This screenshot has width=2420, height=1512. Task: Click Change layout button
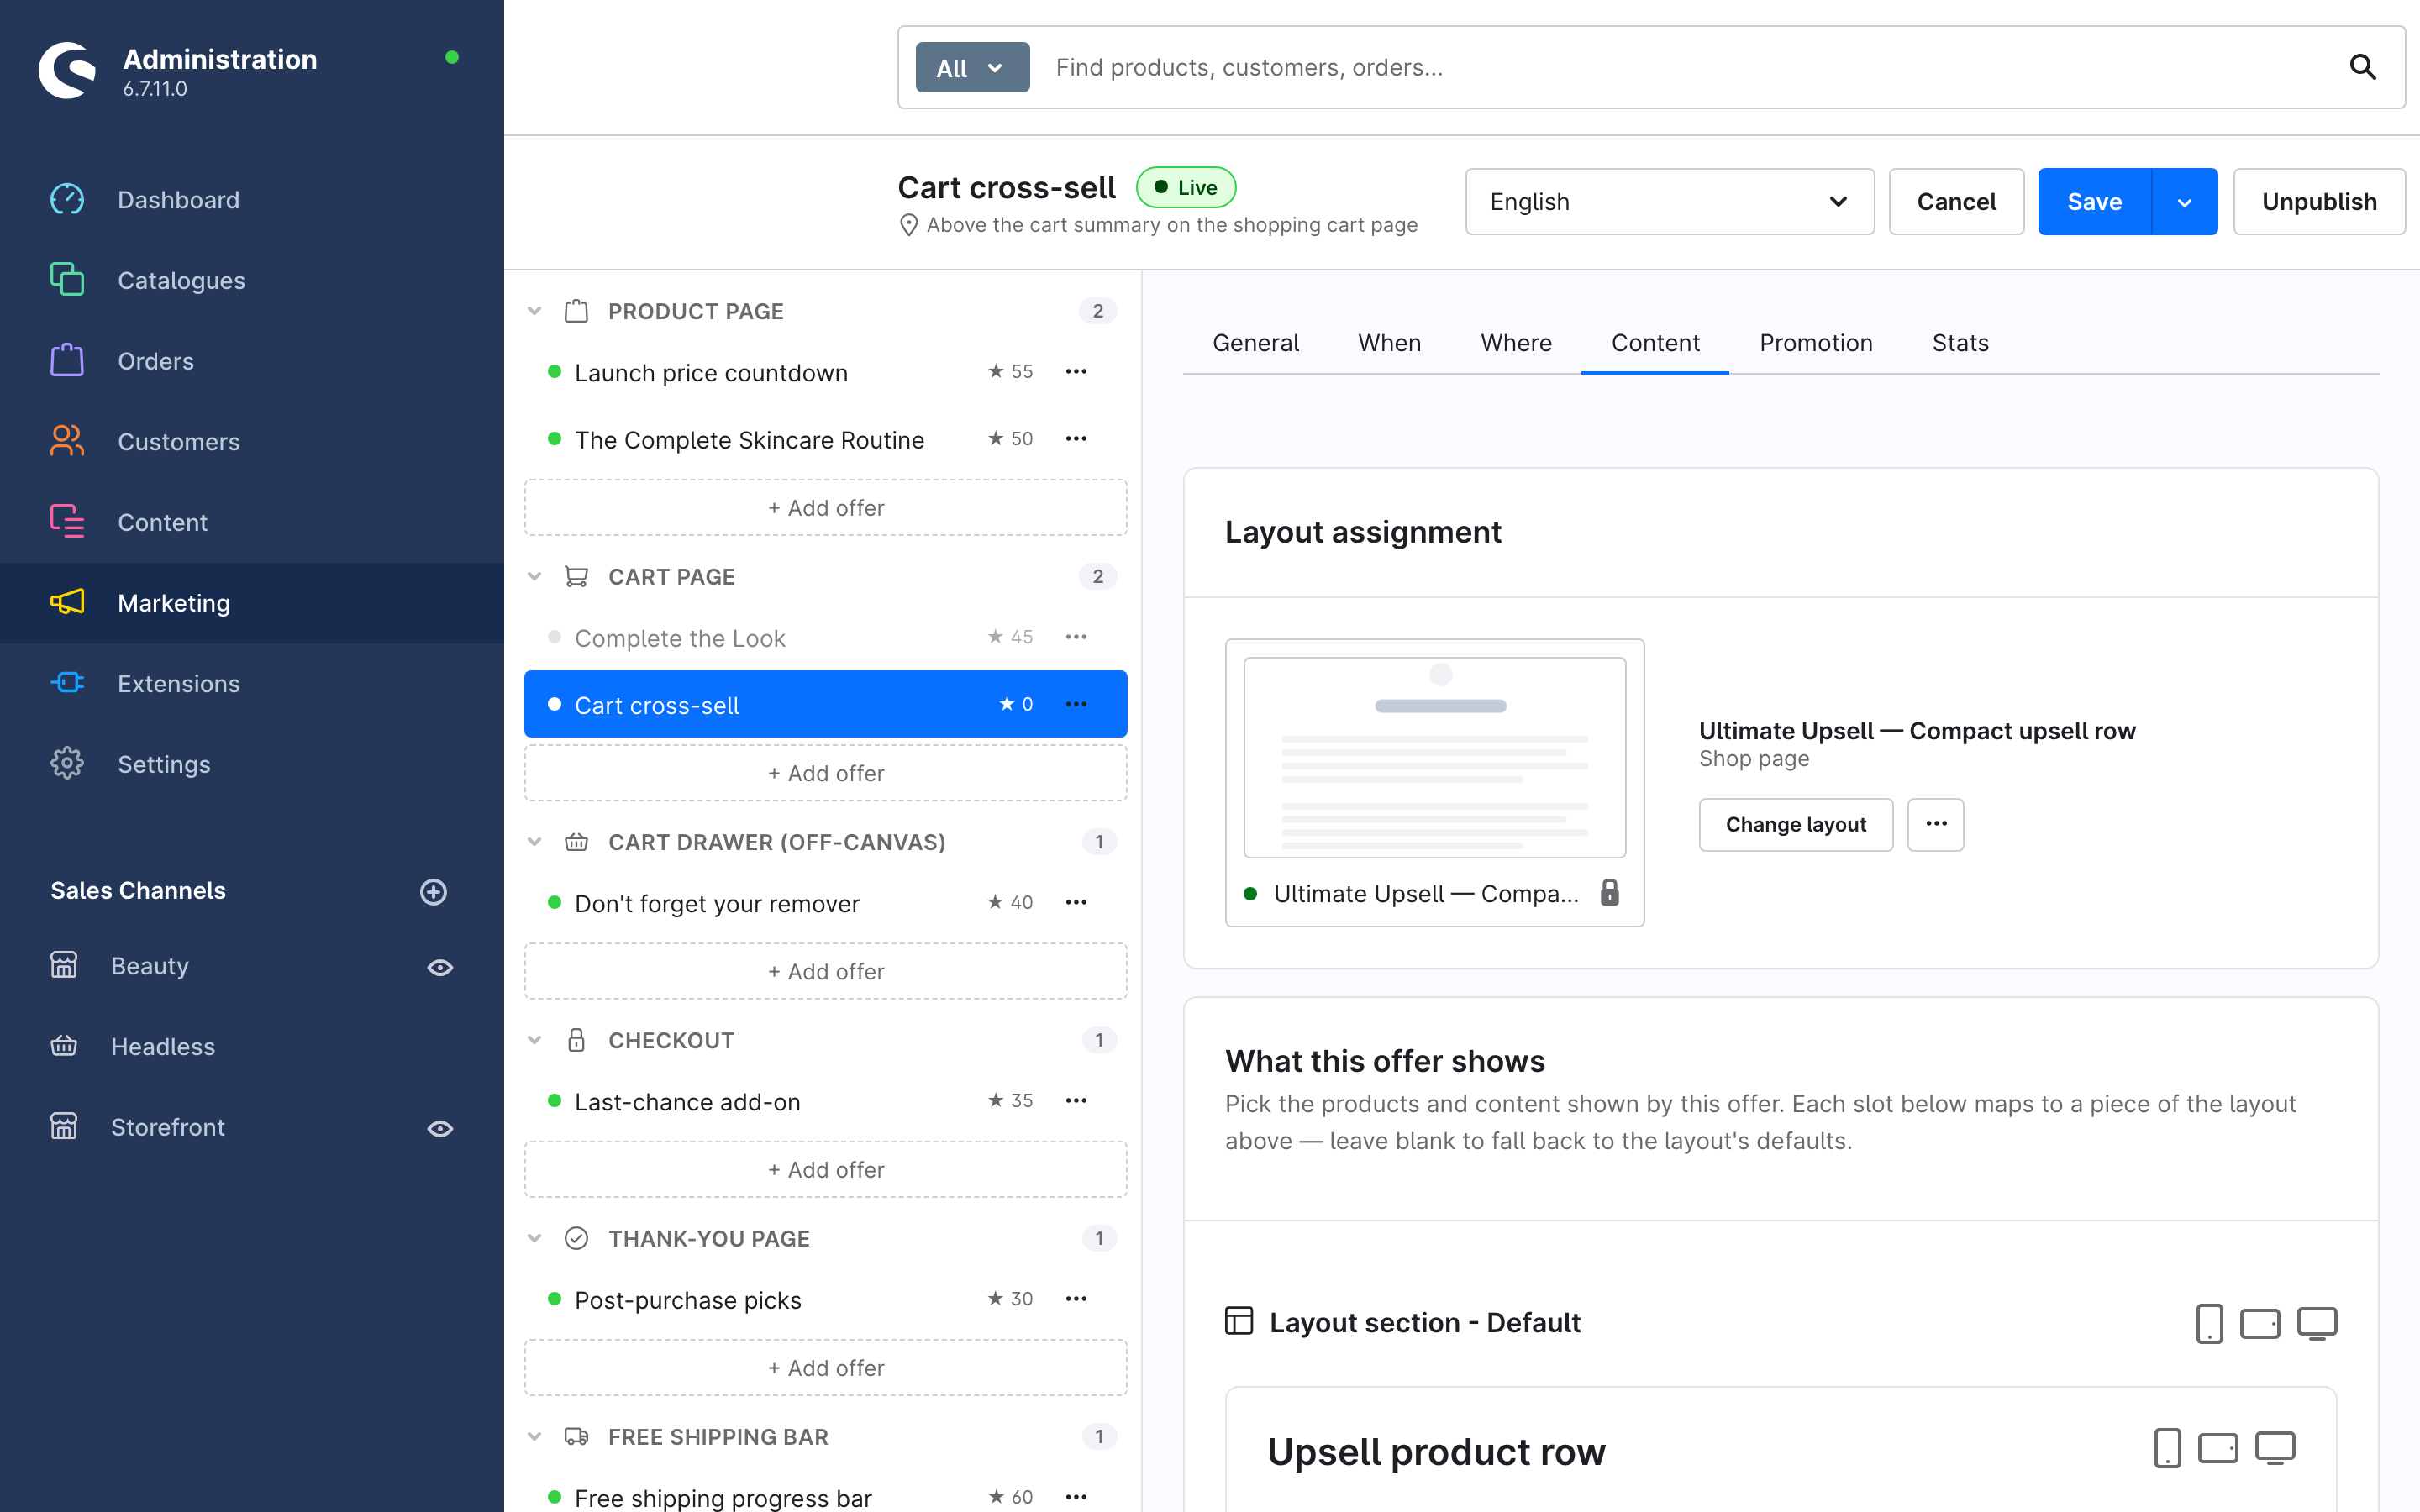1796,824
